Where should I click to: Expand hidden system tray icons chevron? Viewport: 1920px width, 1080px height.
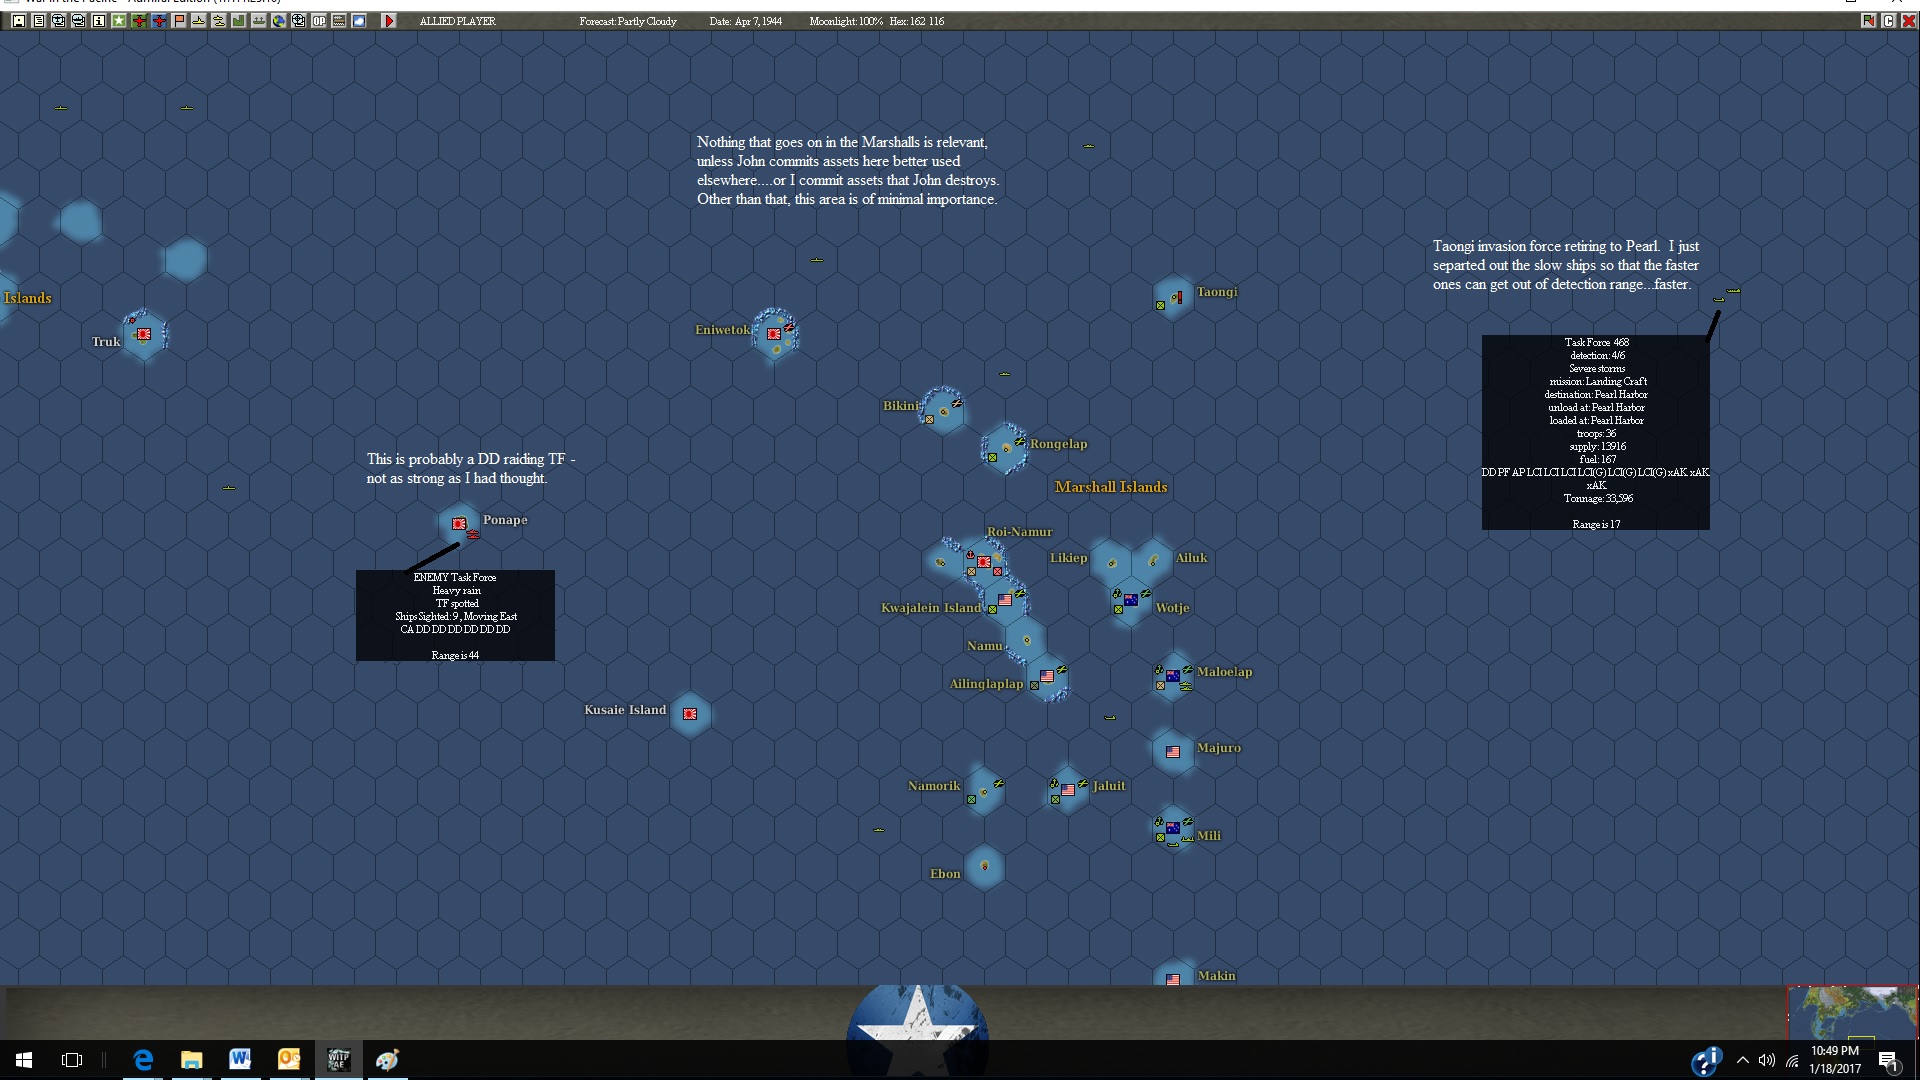click(1743, 1060)
